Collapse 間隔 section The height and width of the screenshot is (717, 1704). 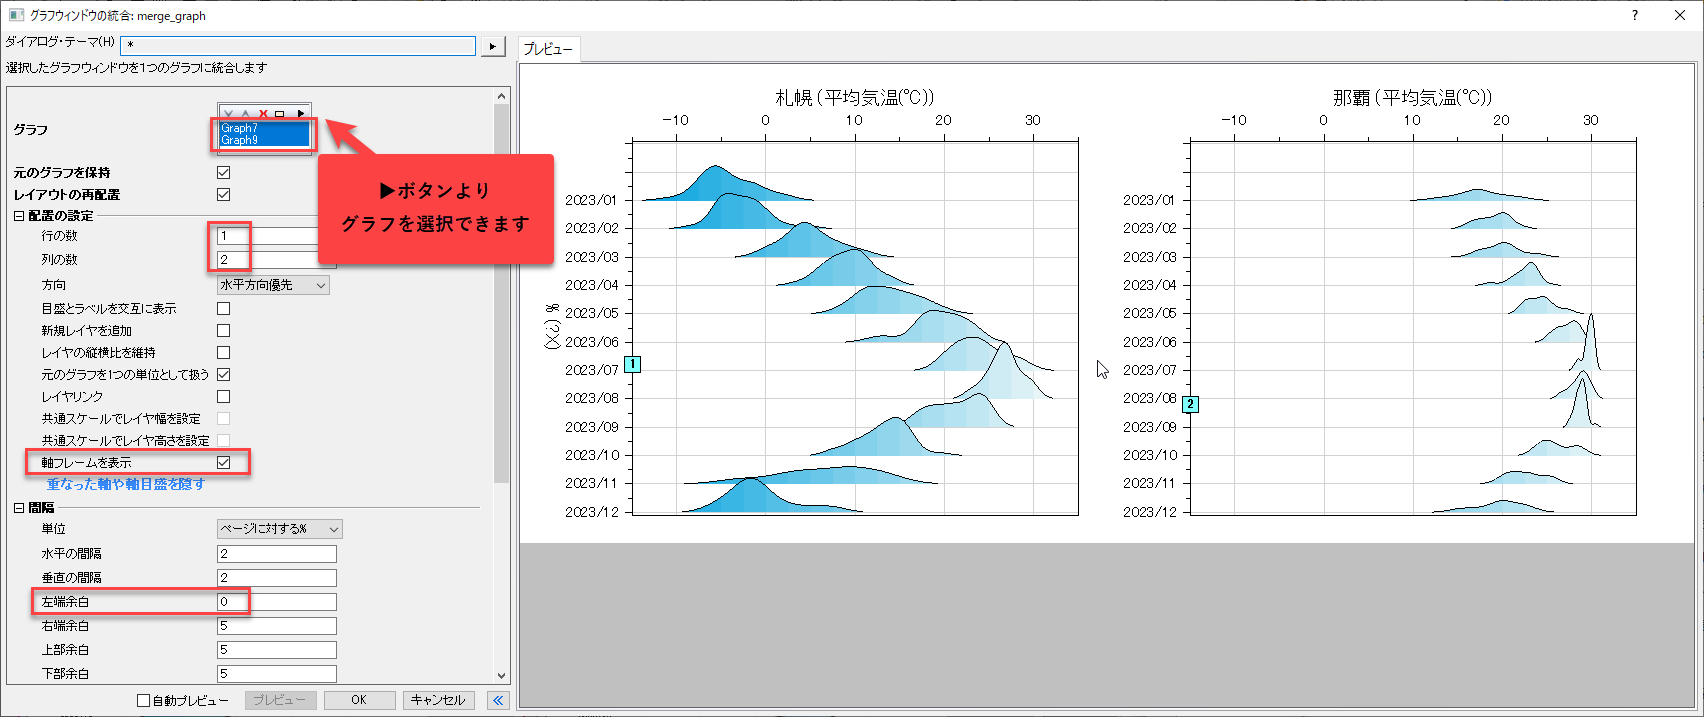[x=18, y=508]
